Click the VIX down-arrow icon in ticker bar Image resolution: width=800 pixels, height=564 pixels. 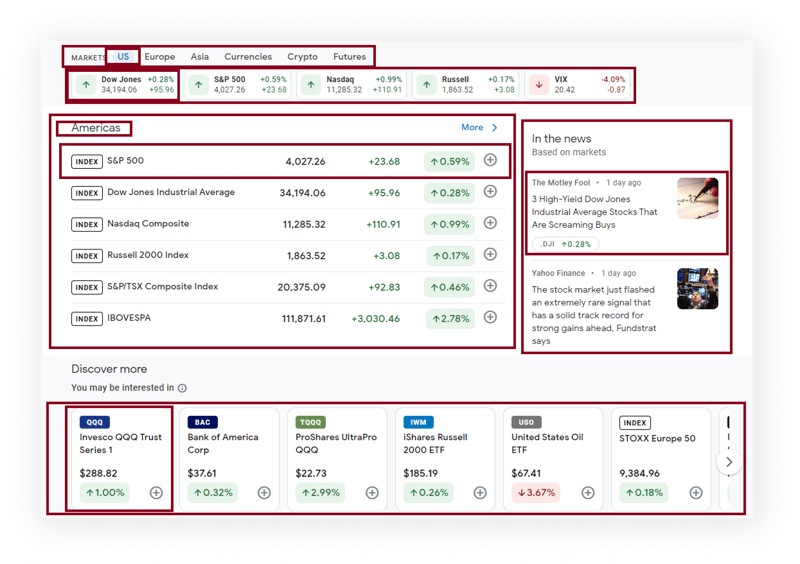(539, 85)
